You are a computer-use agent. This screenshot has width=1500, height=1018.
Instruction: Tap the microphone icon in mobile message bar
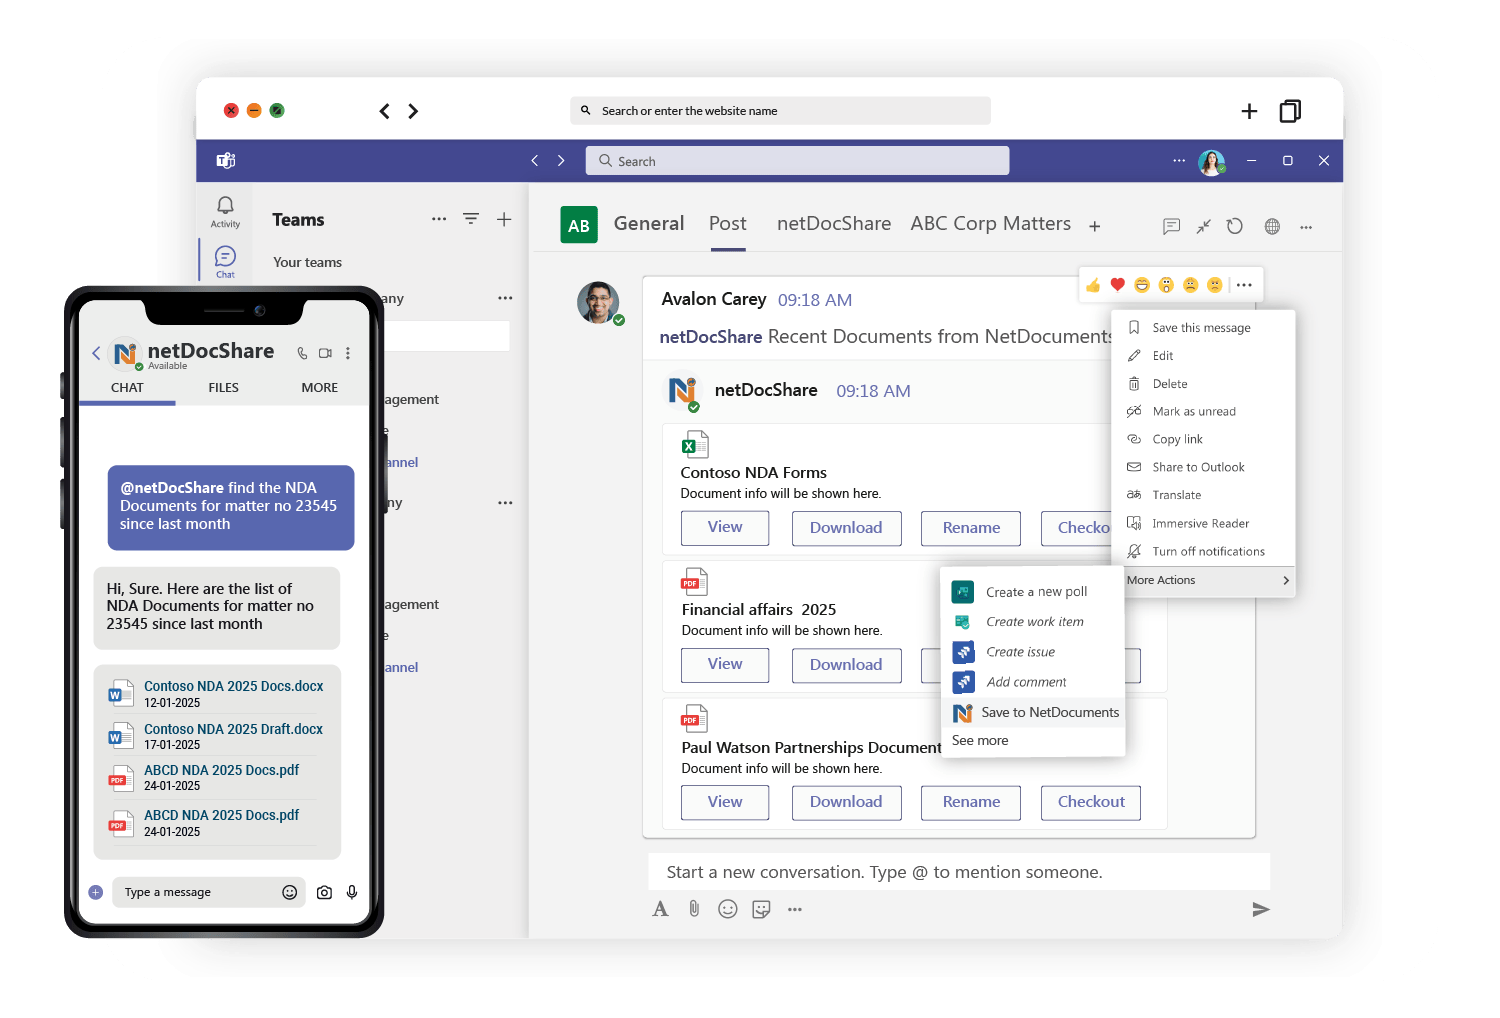[352, 892]
